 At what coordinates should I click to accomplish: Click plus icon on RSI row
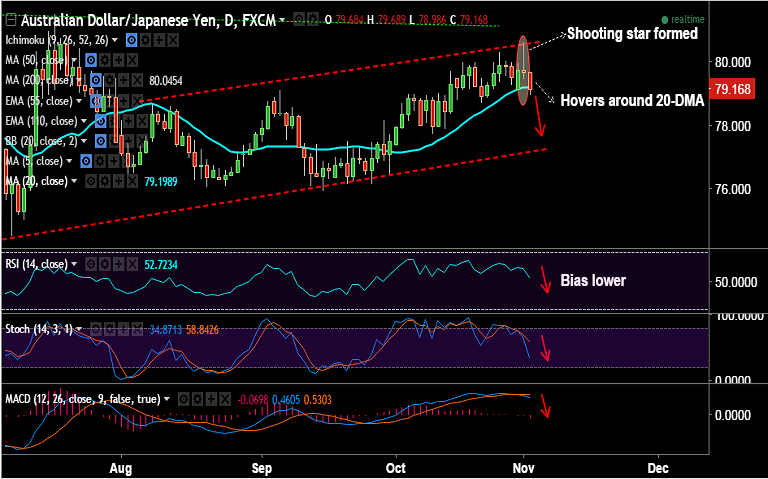pos(118,264)
